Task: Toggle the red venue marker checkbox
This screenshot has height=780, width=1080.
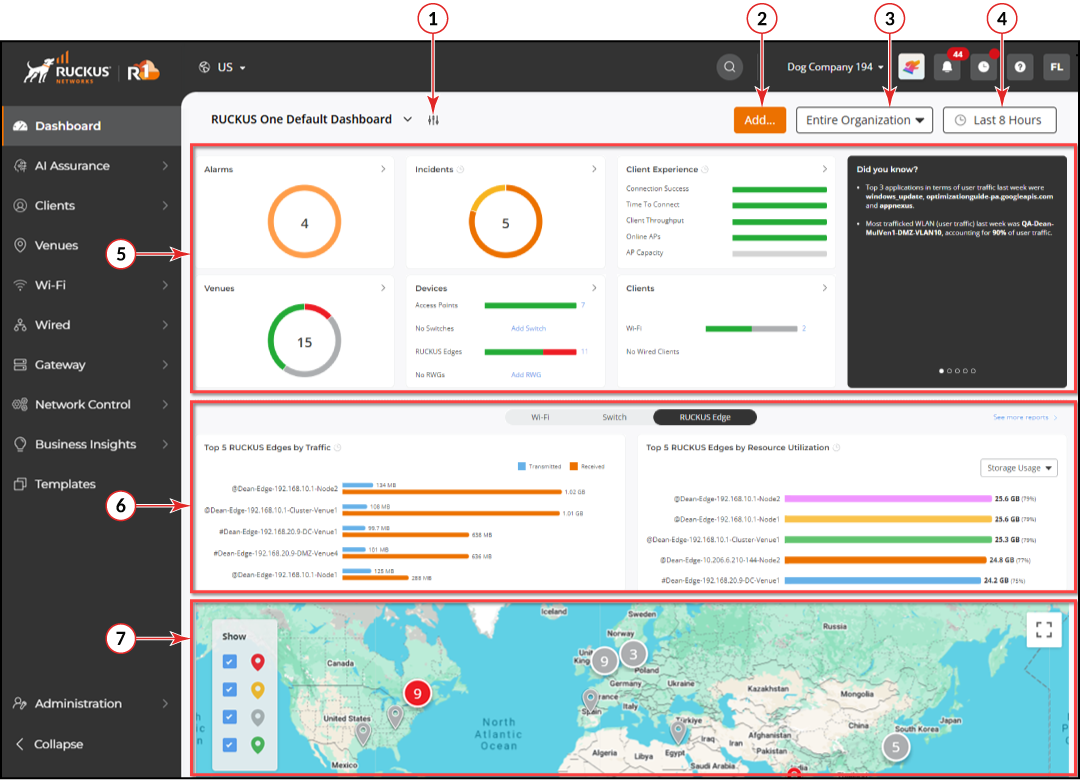Action: [x=230, y=661]
